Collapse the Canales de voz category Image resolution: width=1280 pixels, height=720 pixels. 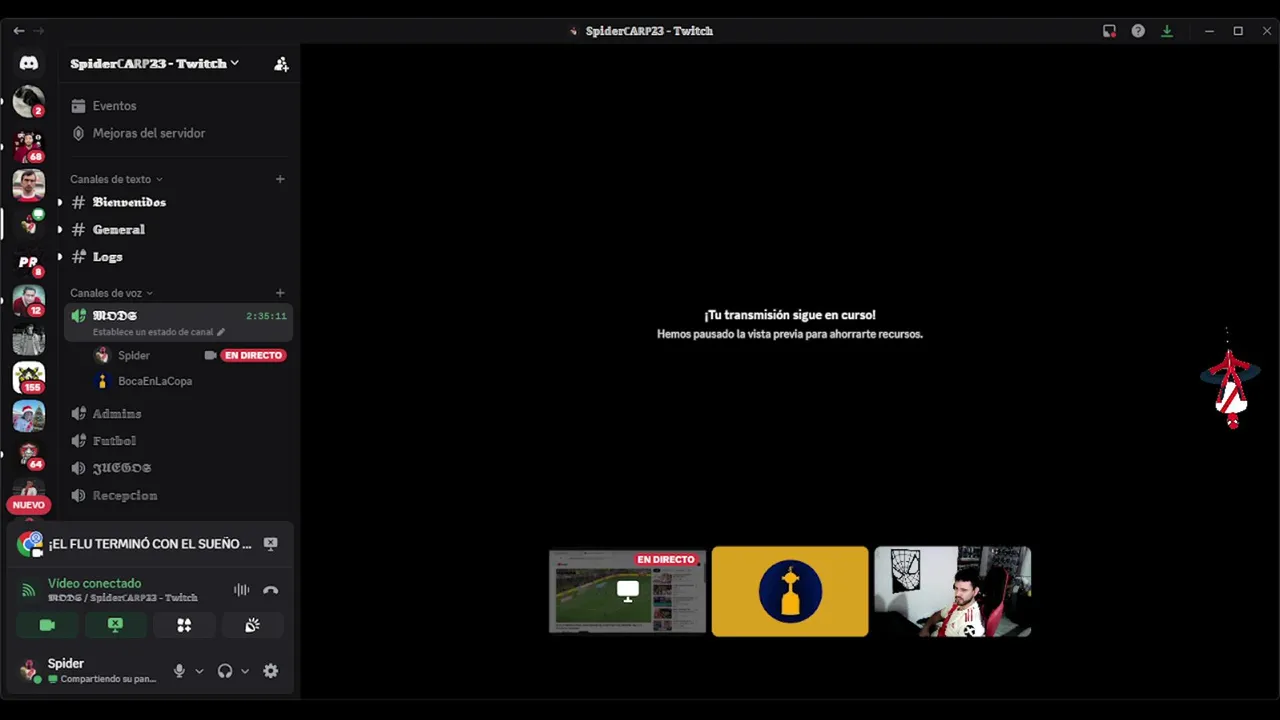111,293
